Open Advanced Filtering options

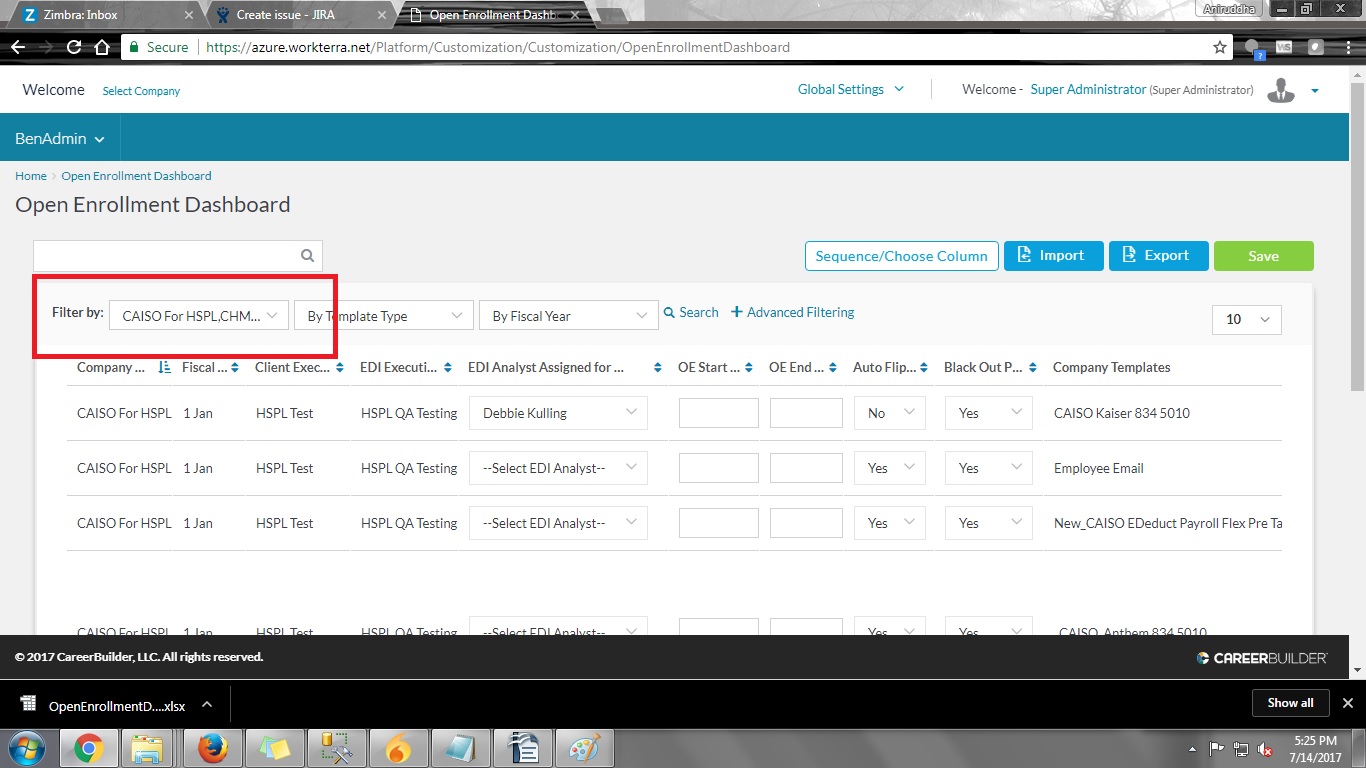pos(793,312)
